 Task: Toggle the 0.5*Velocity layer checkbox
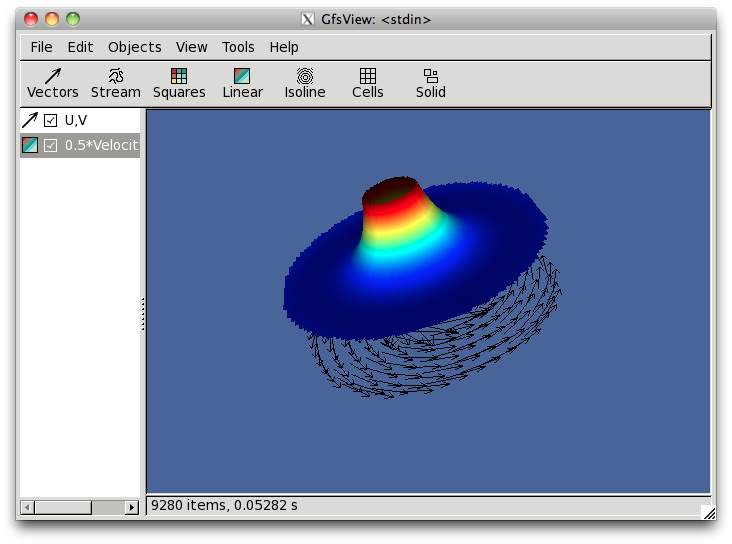[x=50, y=146]
